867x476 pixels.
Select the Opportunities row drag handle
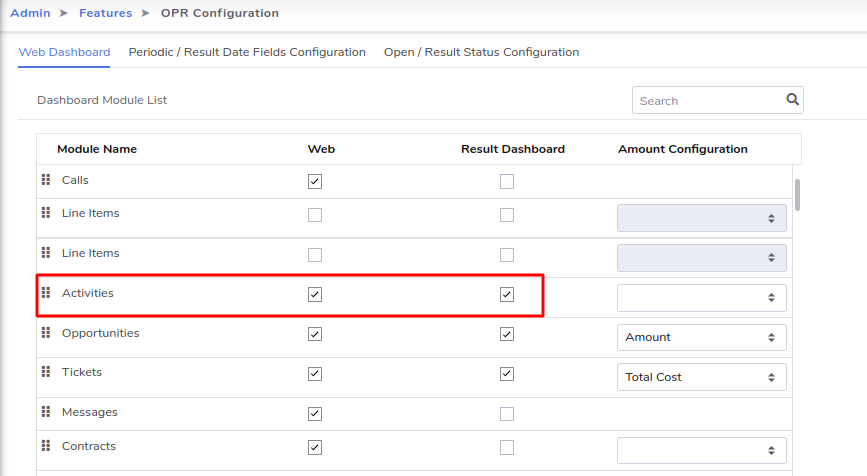[46, 333]
